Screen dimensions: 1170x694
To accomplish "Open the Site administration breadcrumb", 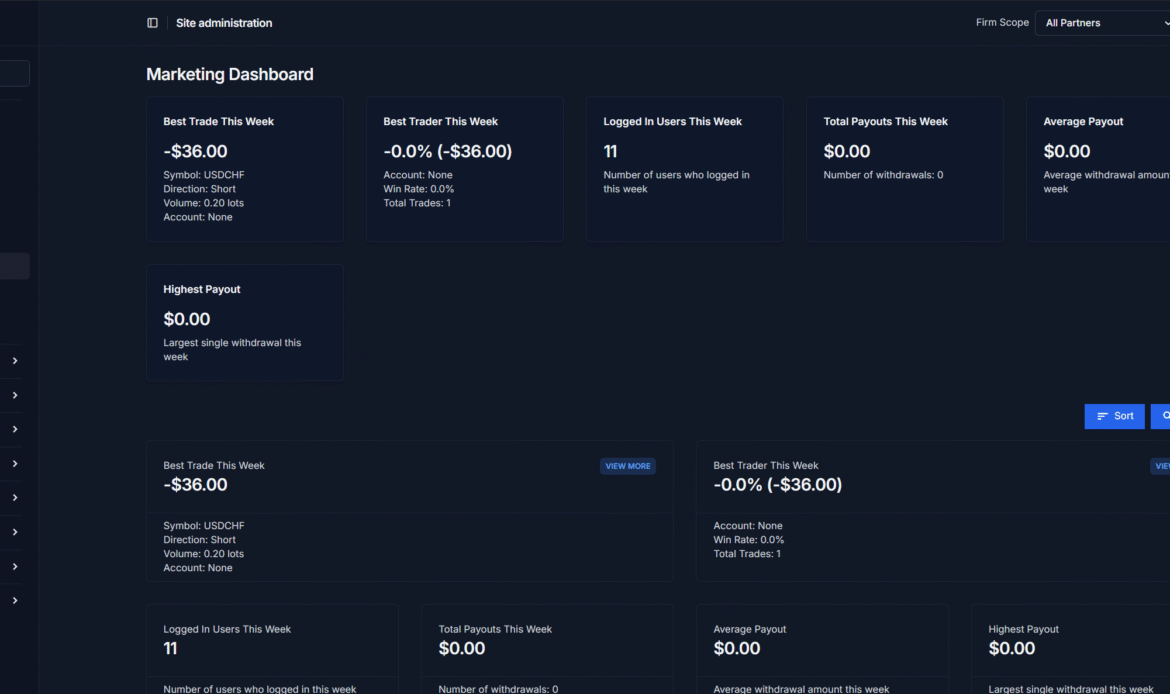I will coord(224,23).
